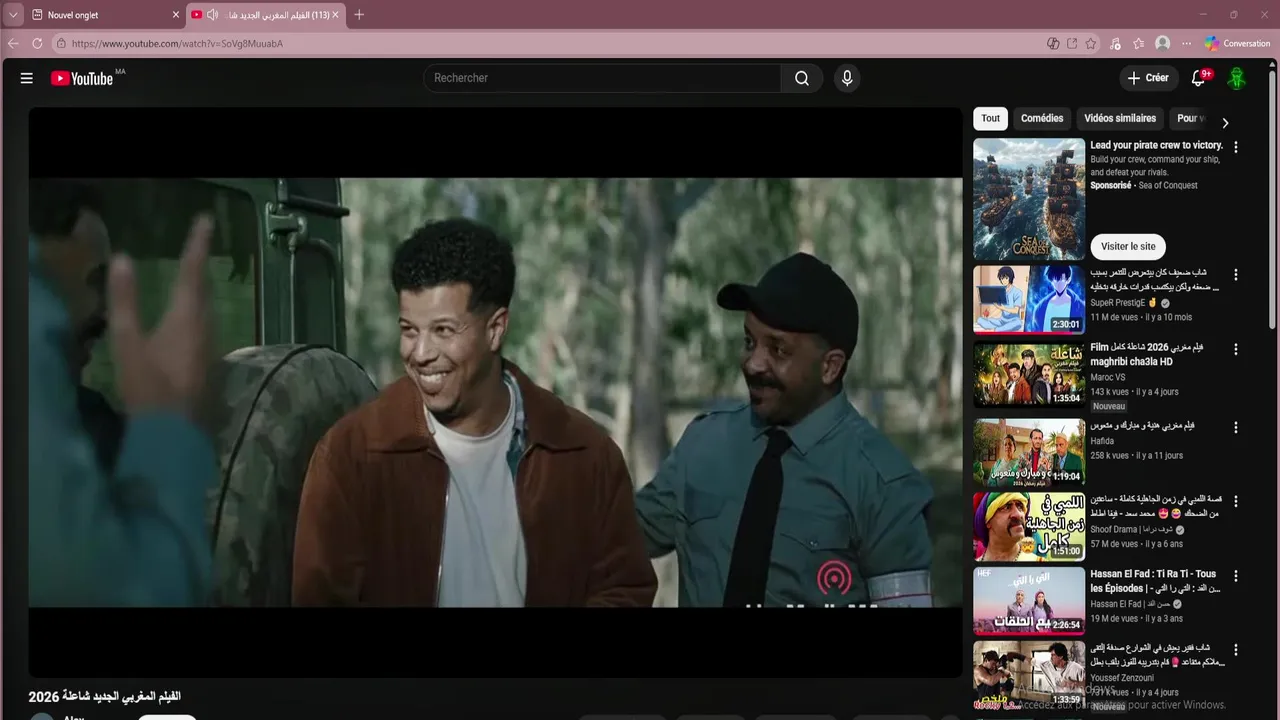Open options menu for Youssef Zenzouni video
The height and width of the screenshot is (720, 1280).
point(1236,650)
